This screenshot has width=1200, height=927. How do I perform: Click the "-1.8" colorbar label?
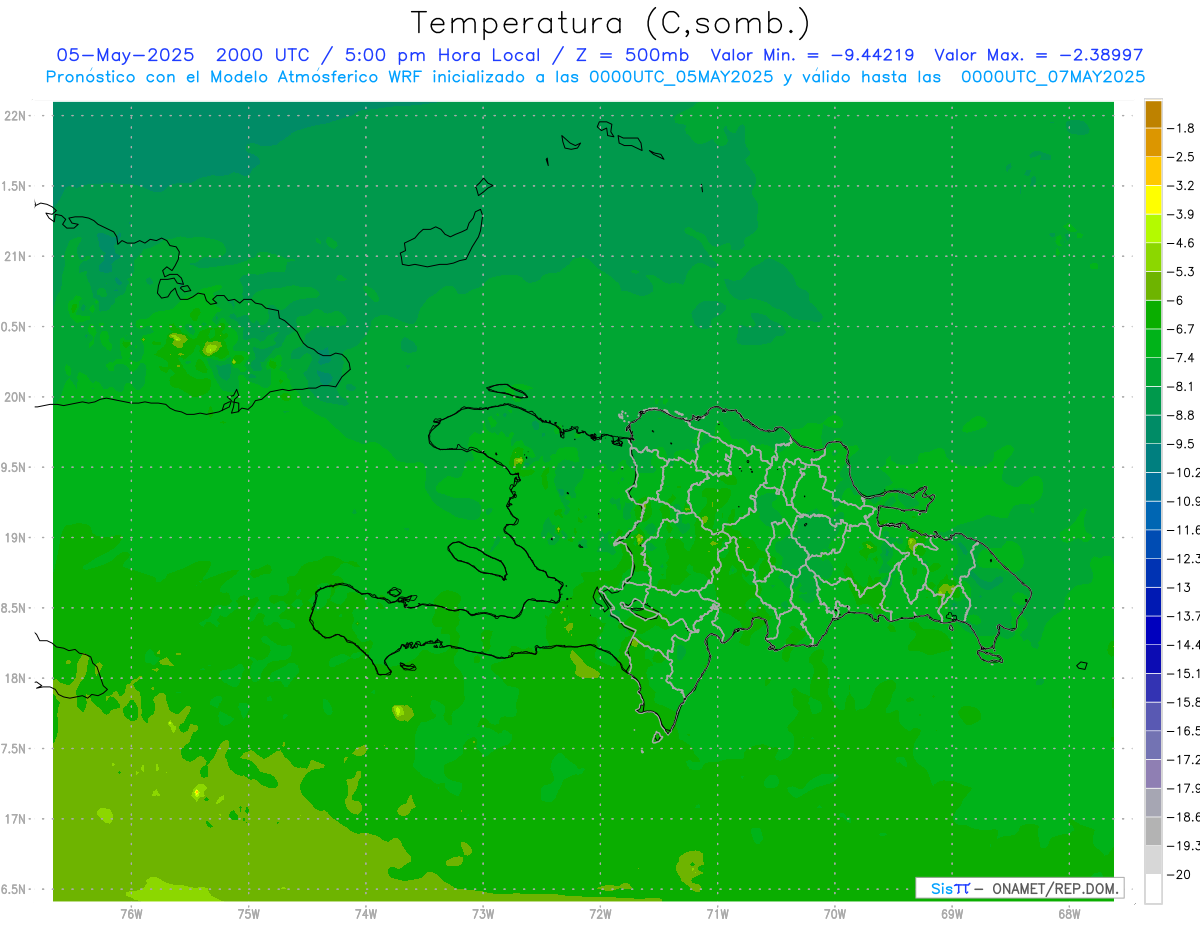(1182, 128)
